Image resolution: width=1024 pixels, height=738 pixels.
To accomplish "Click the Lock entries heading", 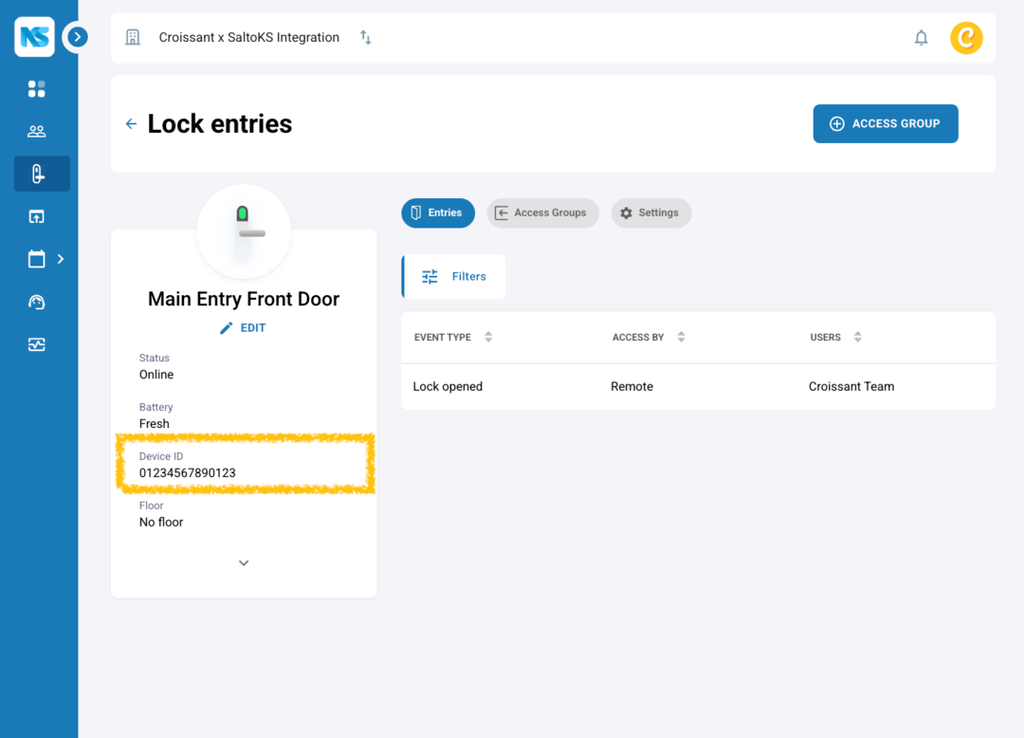I will click(x=220, y=124).
